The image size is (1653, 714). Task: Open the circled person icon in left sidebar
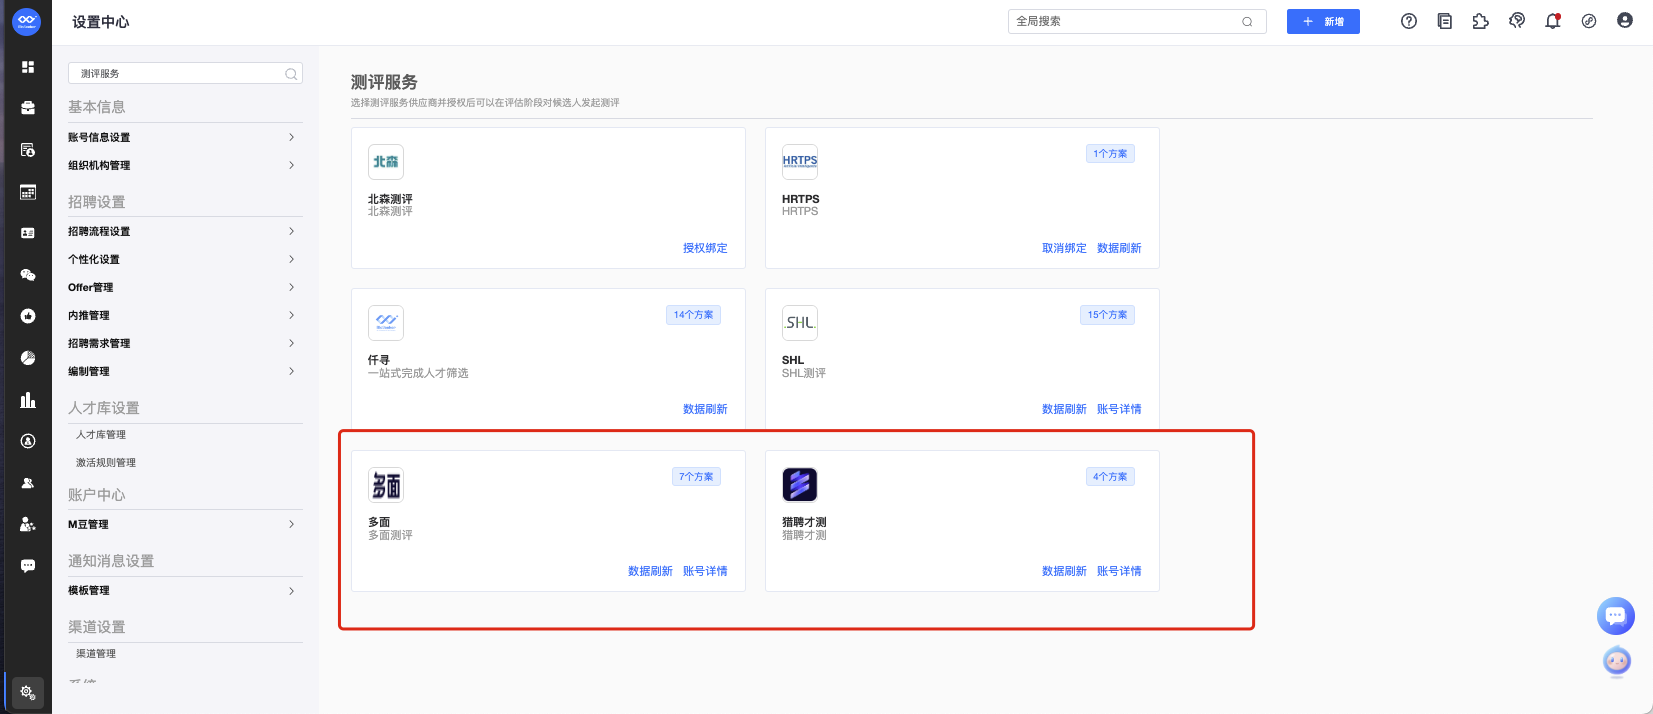point(28,441)
